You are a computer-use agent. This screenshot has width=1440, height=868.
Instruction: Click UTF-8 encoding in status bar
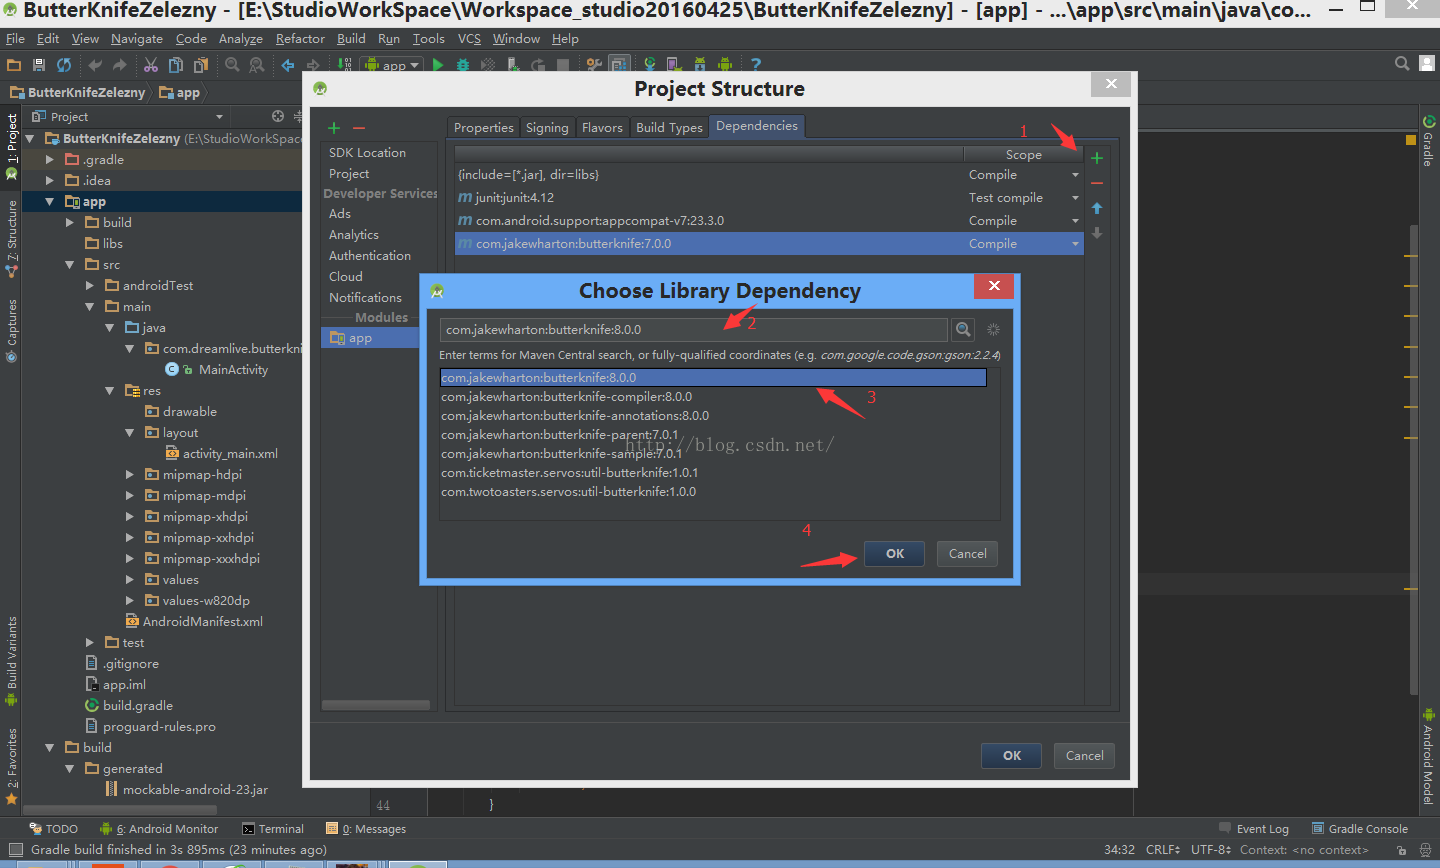coord(1210,850)
